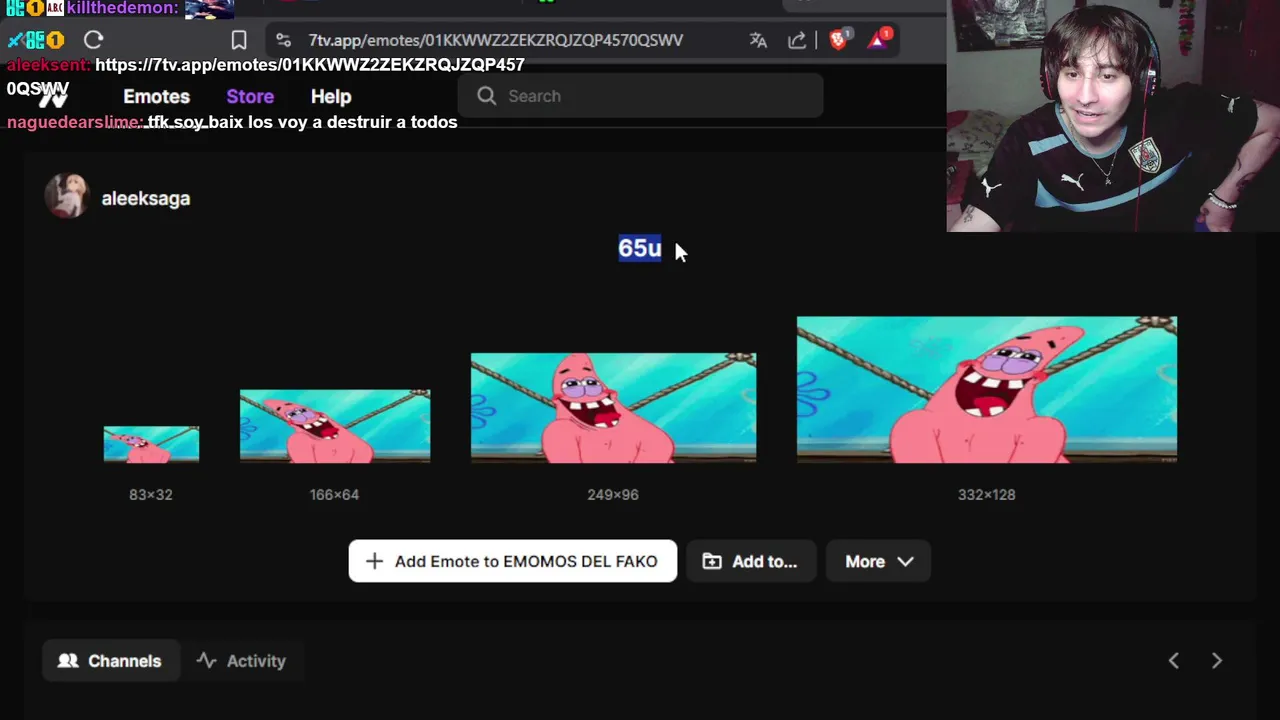
Task: Click the 332×128 size label
Action: [x=987, y=494]
